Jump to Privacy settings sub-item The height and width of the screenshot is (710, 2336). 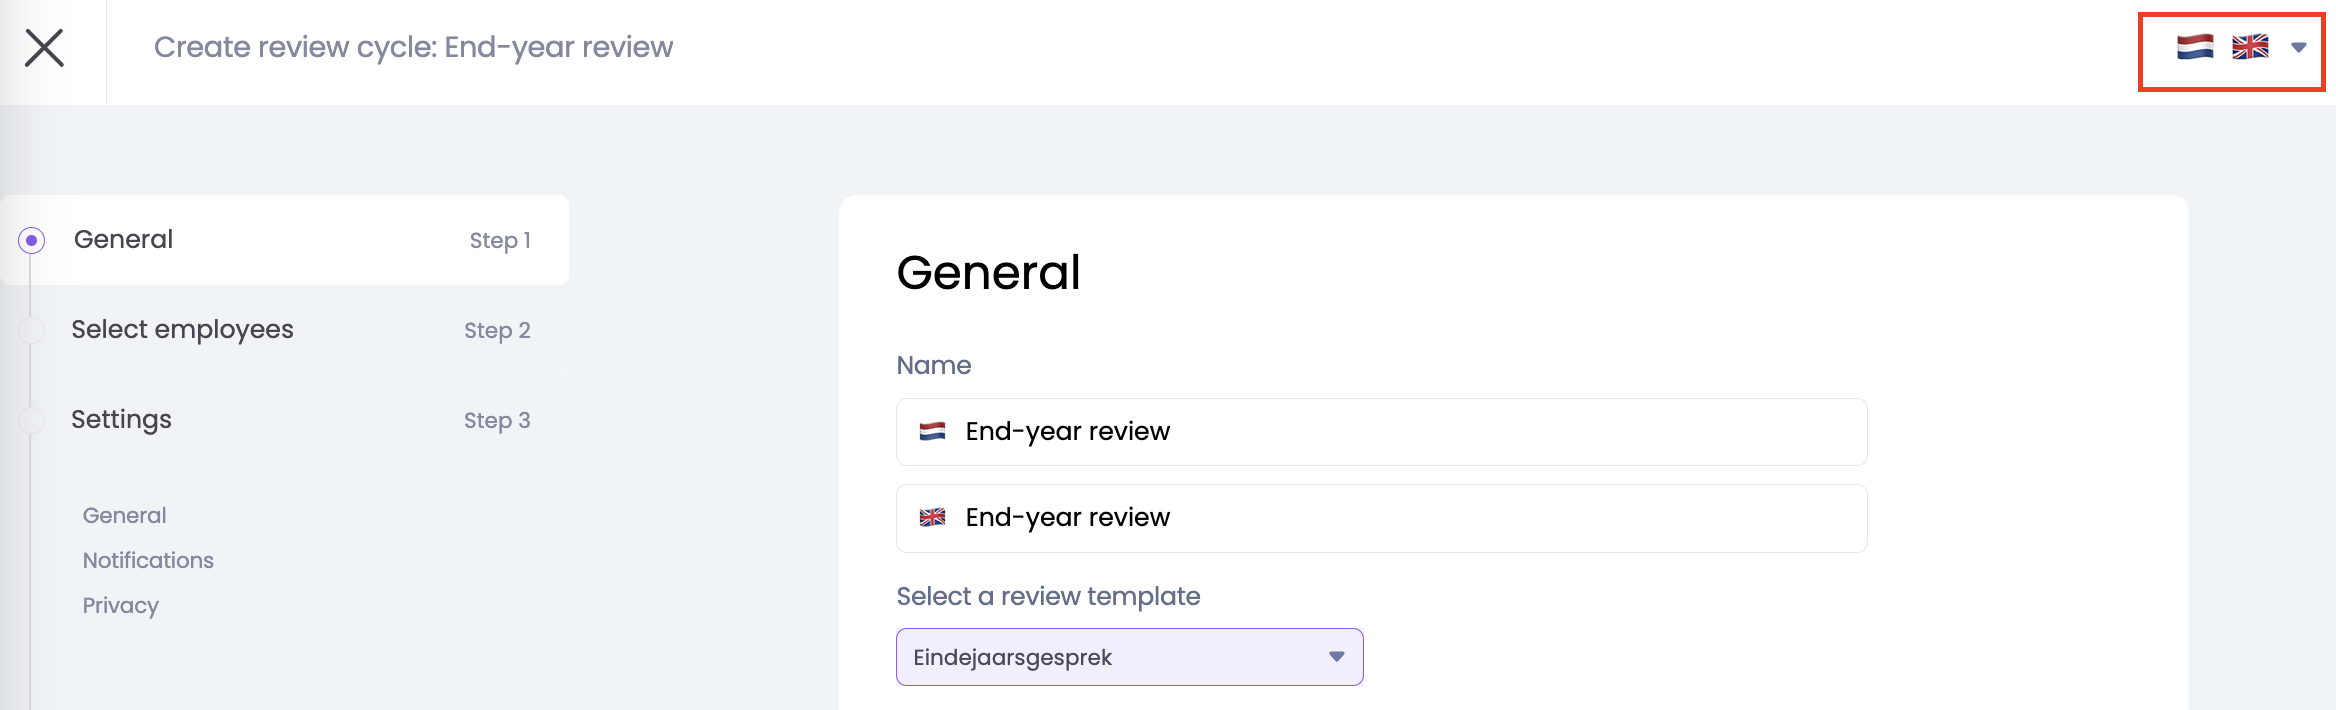coord(120,605)
